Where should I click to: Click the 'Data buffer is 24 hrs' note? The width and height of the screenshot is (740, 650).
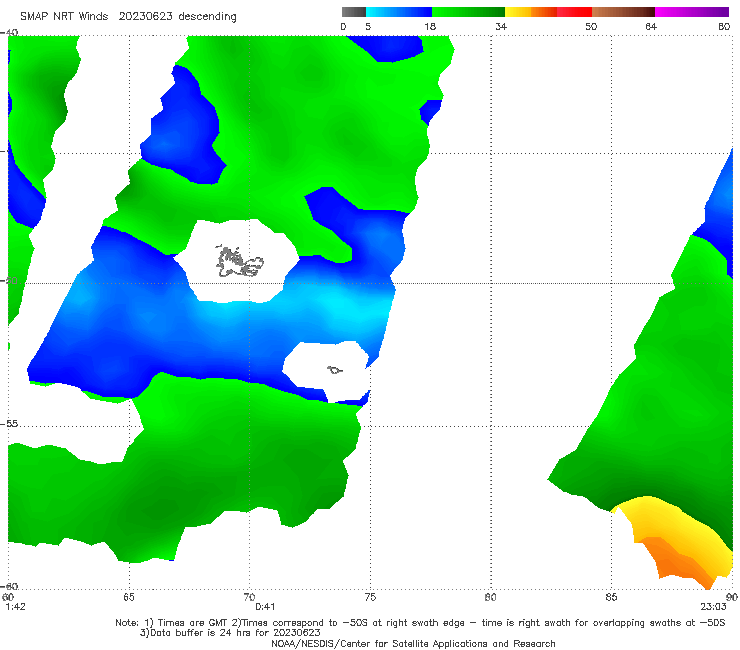coord(230,633)
